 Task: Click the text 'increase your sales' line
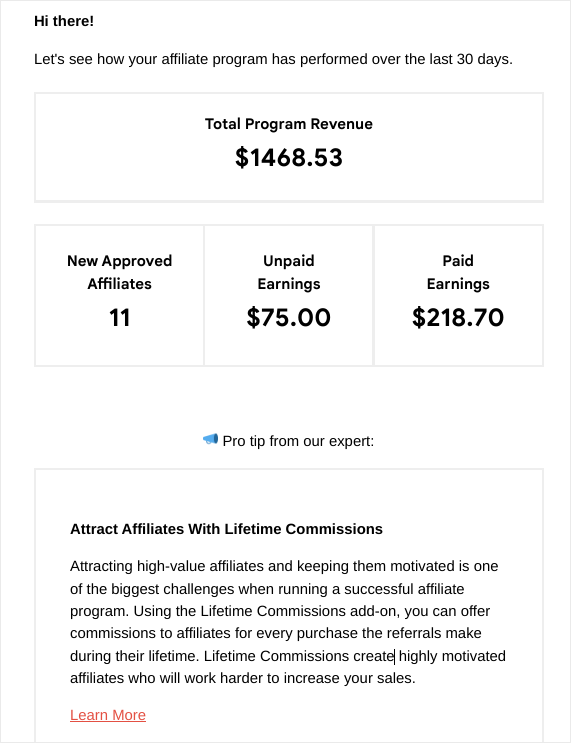pyautogui.click(x=349, y=678)
